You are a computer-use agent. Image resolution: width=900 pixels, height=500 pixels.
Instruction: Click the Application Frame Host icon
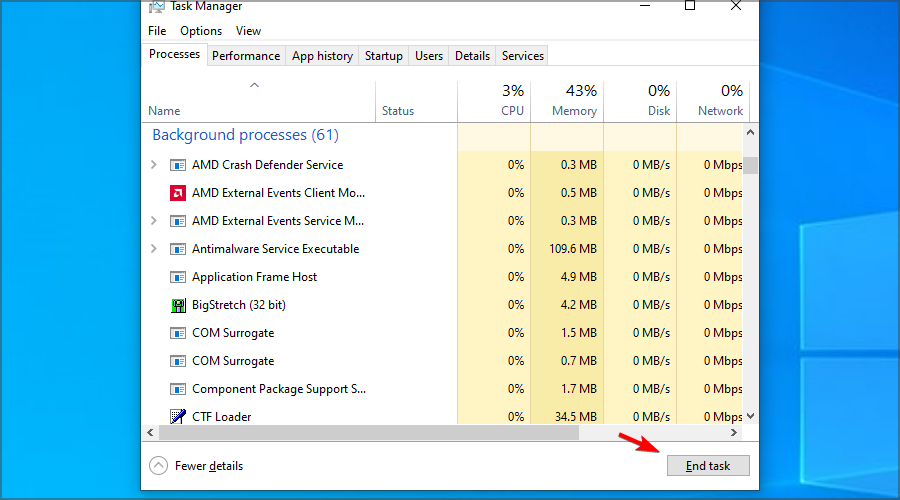point(178,277)
